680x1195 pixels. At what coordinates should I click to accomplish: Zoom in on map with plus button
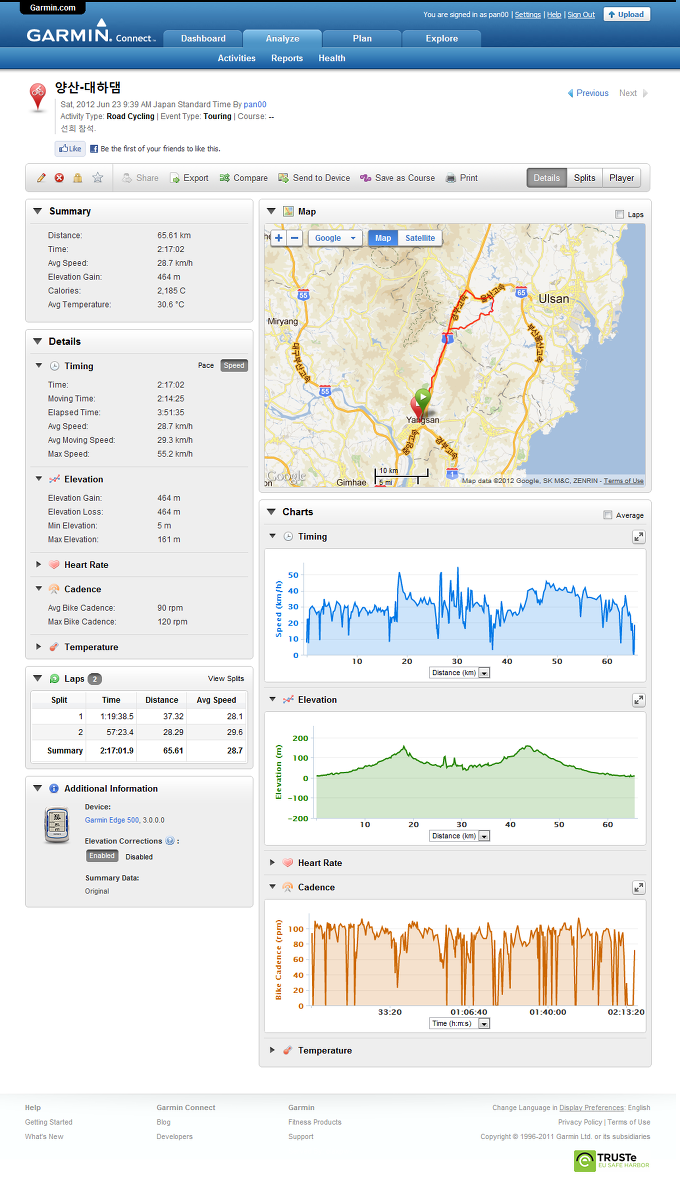279,238
